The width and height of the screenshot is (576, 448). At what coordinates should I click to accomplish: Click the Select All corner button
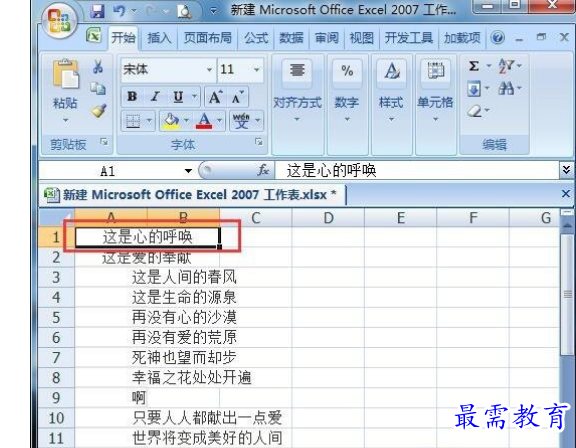tap(57, 217)
